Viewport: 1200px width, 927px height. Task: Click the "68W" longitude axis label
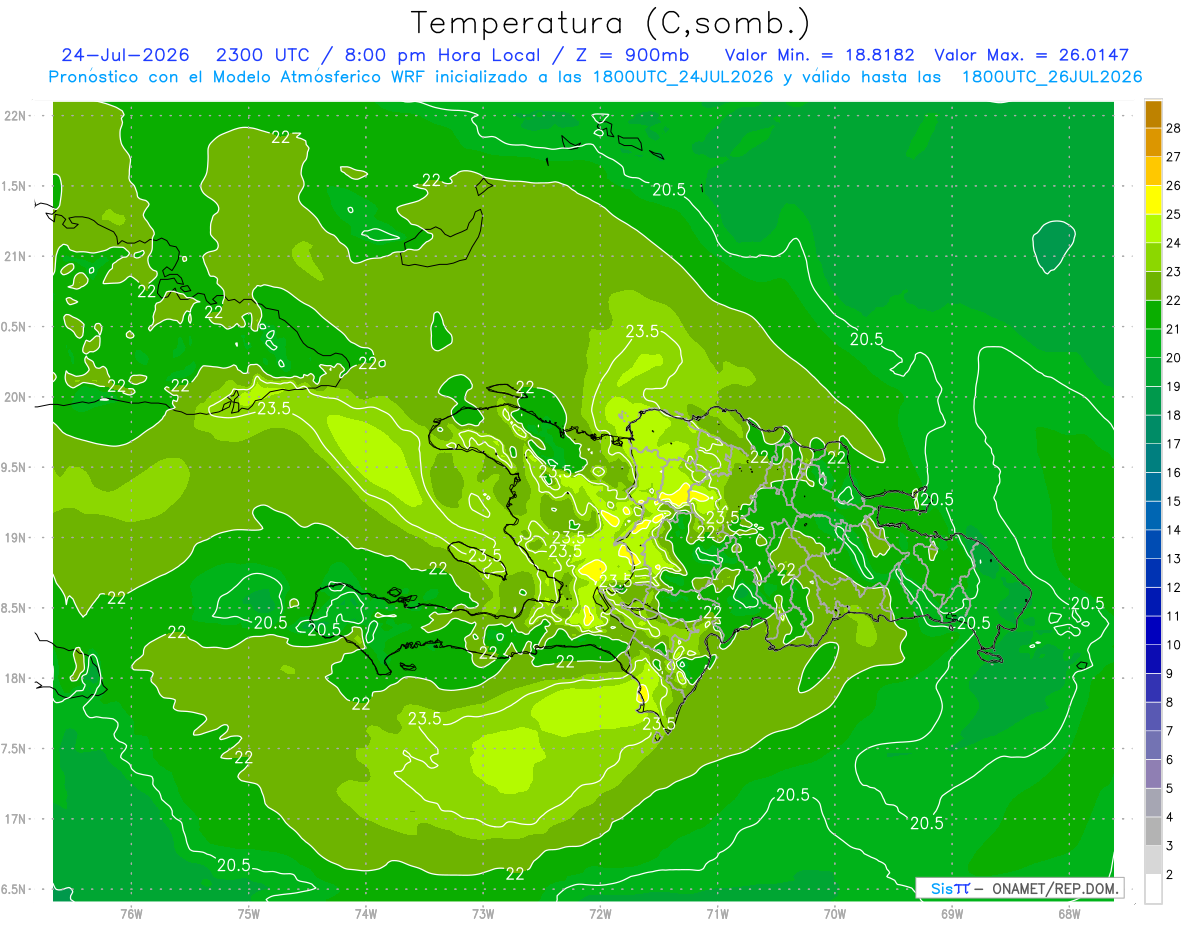tap(1069, 913)
